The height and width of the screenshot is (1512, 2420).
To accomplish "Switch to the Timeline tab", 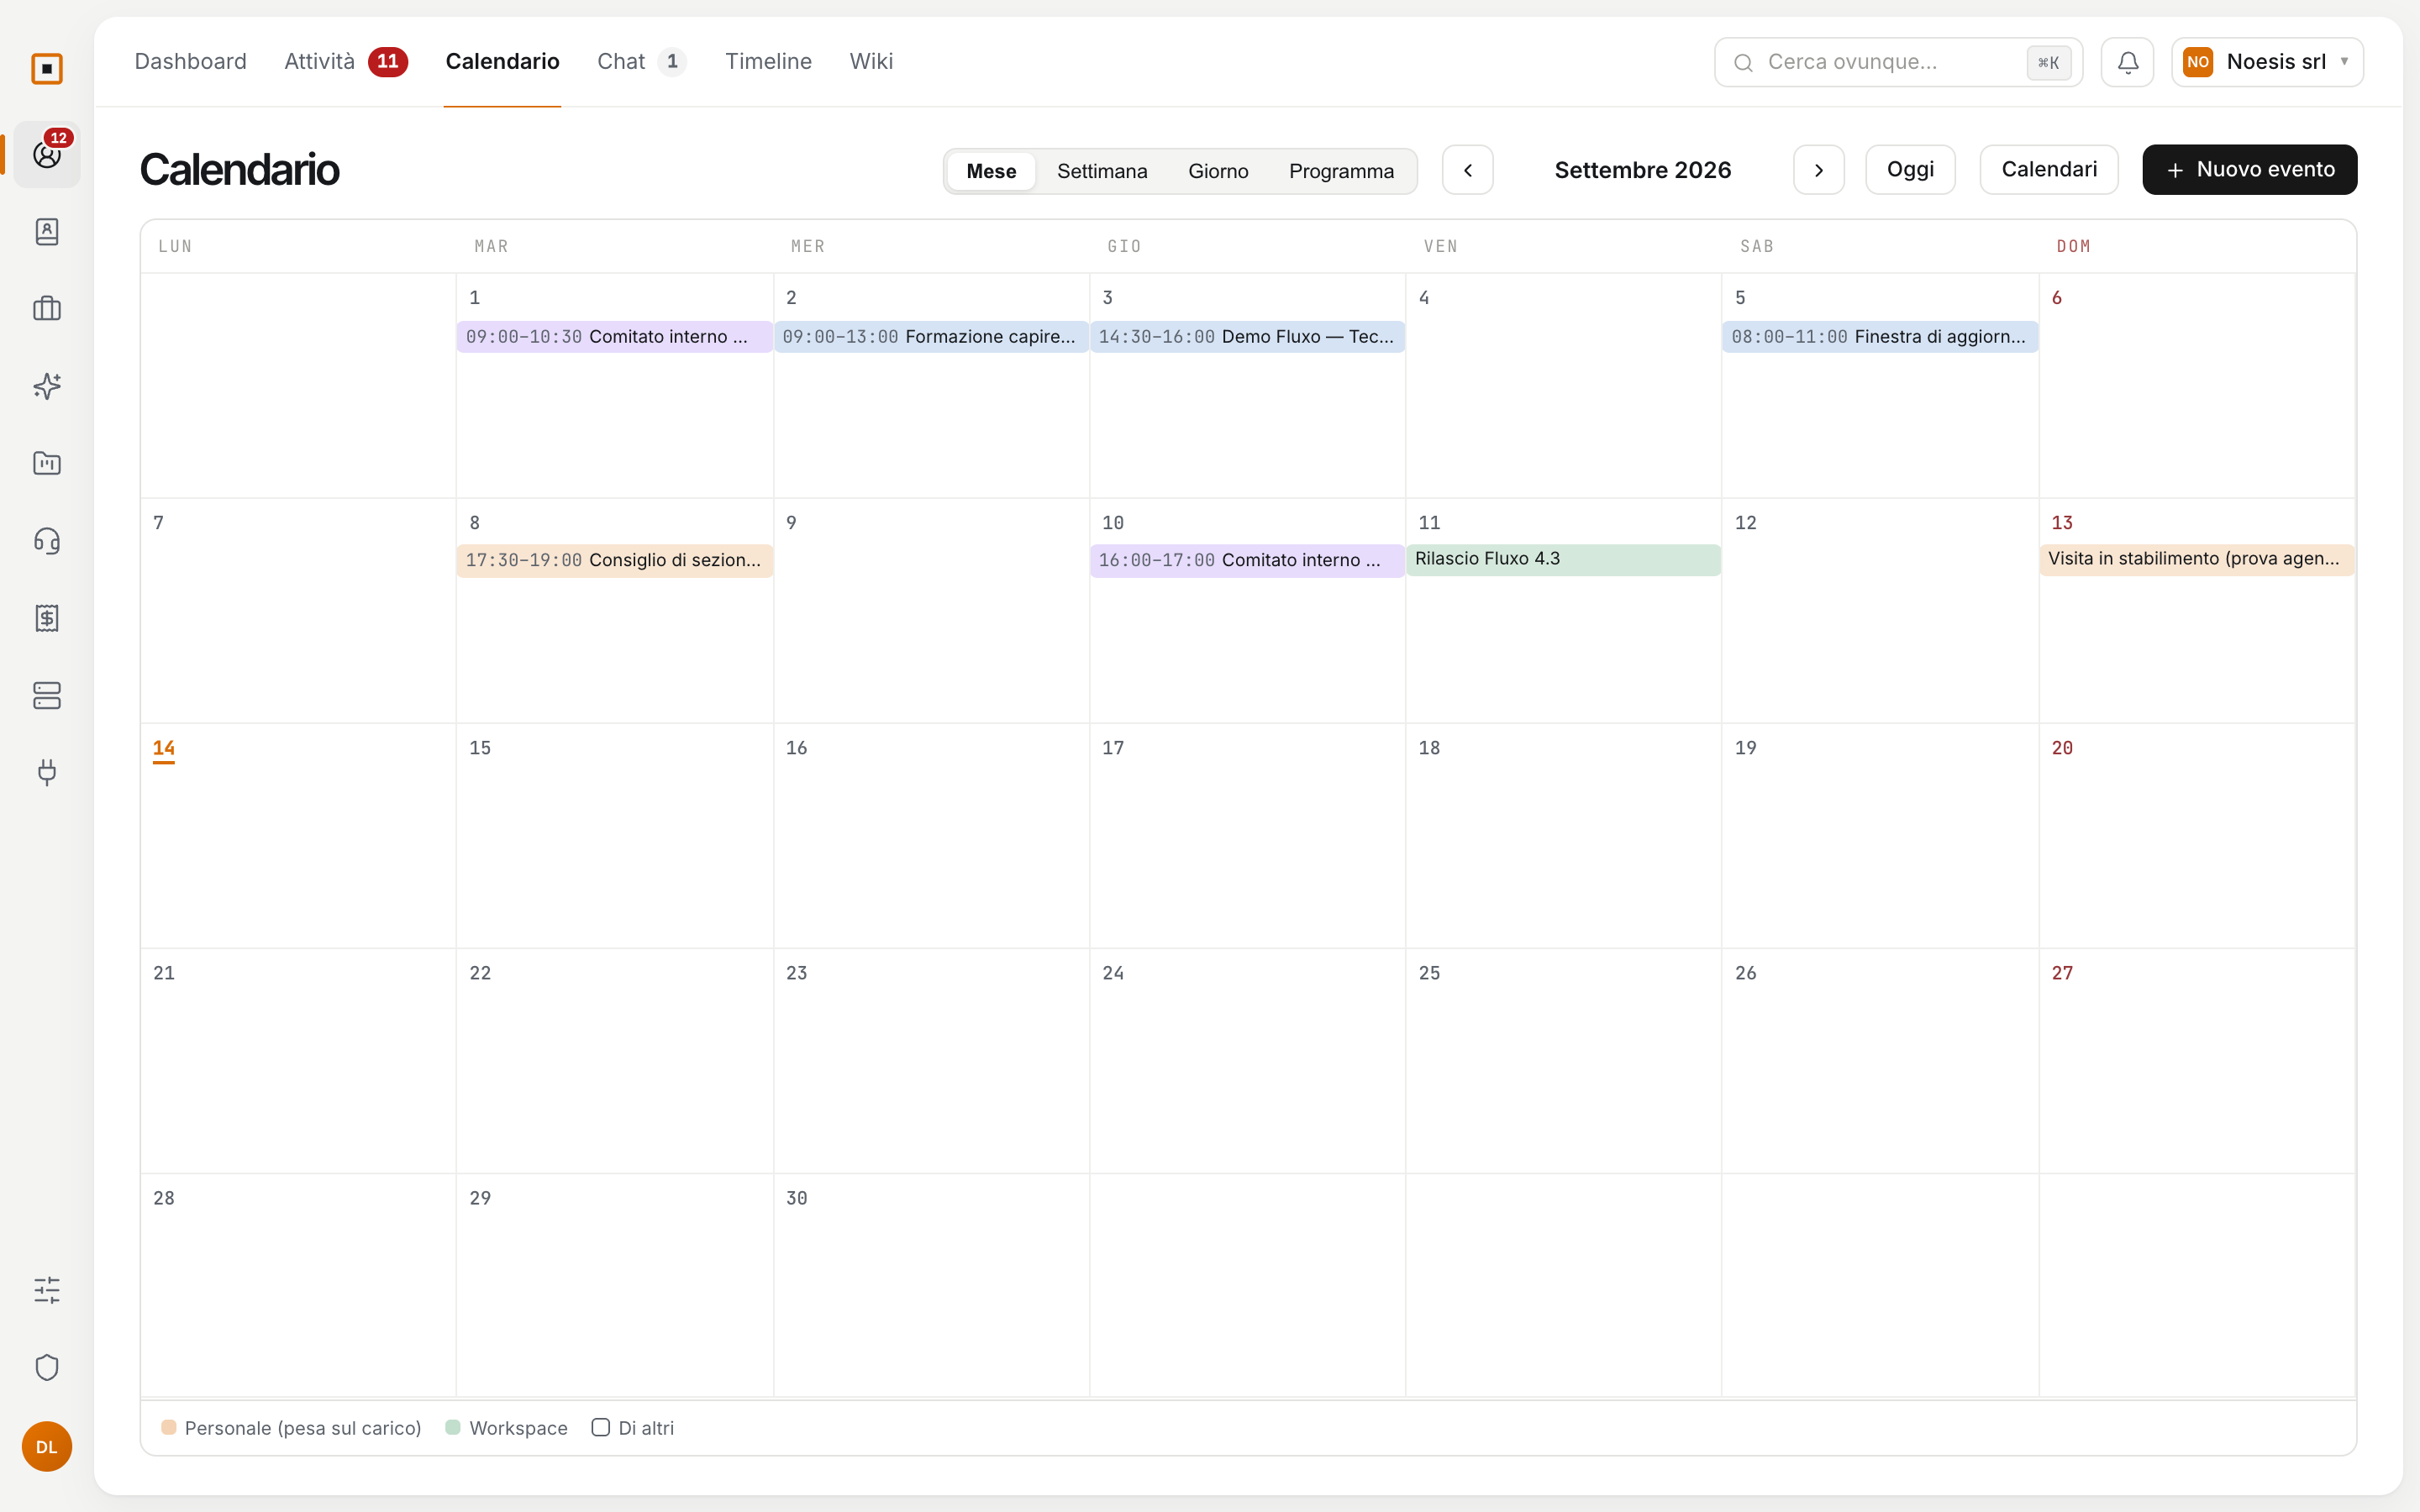I will (768, 62).
